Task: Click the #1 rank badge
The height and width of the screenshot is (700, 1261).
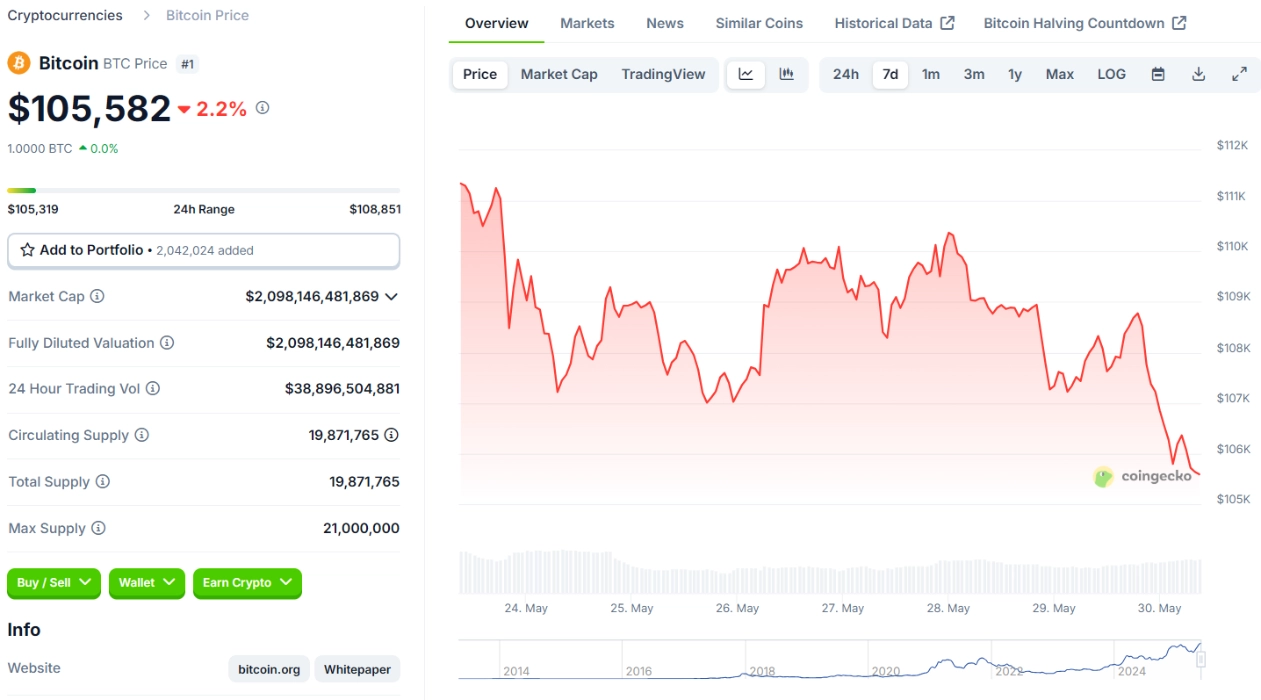Action: 188,64
